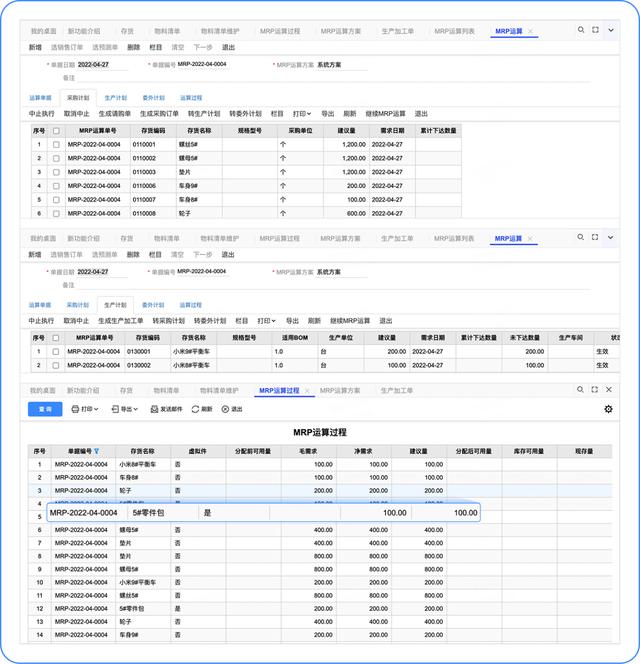Click 生成采购订单 in the purchase plan toolbar
This screenshot has width=640, height=664.
click(159, 113)
